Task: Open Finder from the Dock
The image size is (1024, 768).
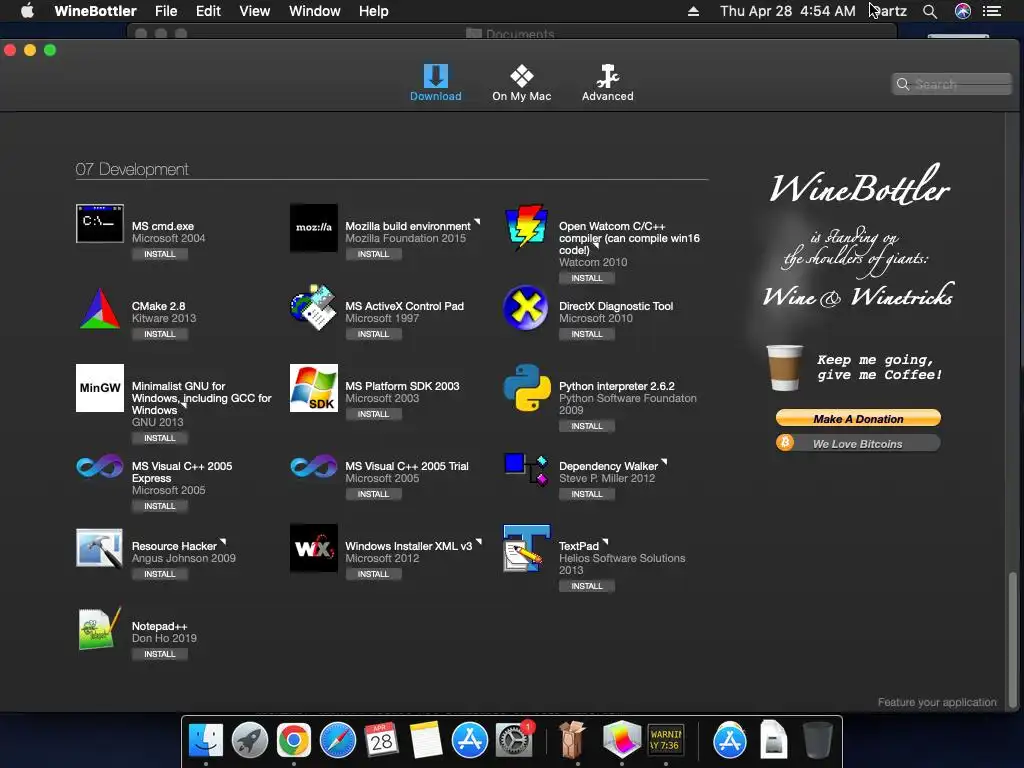Action: pyautogui.click(x=206, y=740)
